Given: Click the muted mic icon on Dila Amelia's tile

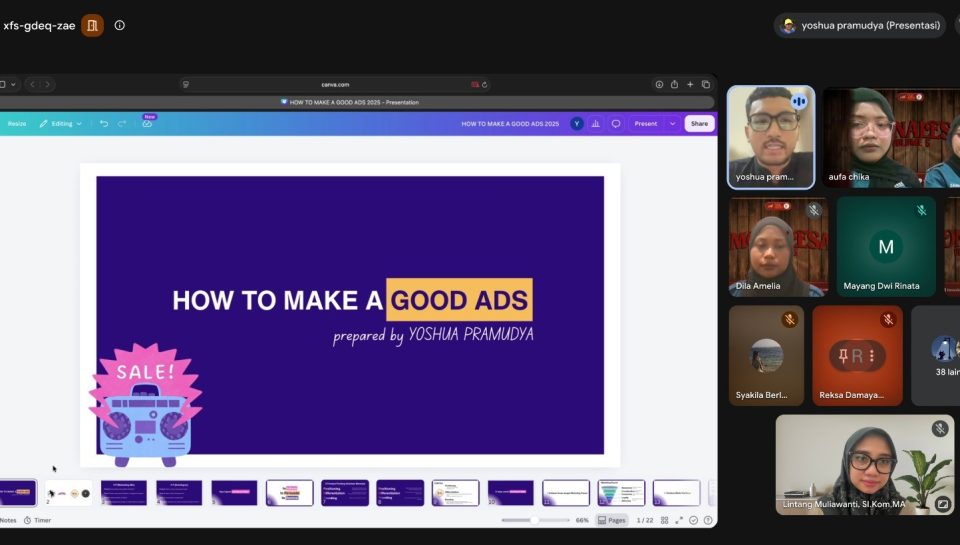Looking at the screenshot, I should click(814, 211).
